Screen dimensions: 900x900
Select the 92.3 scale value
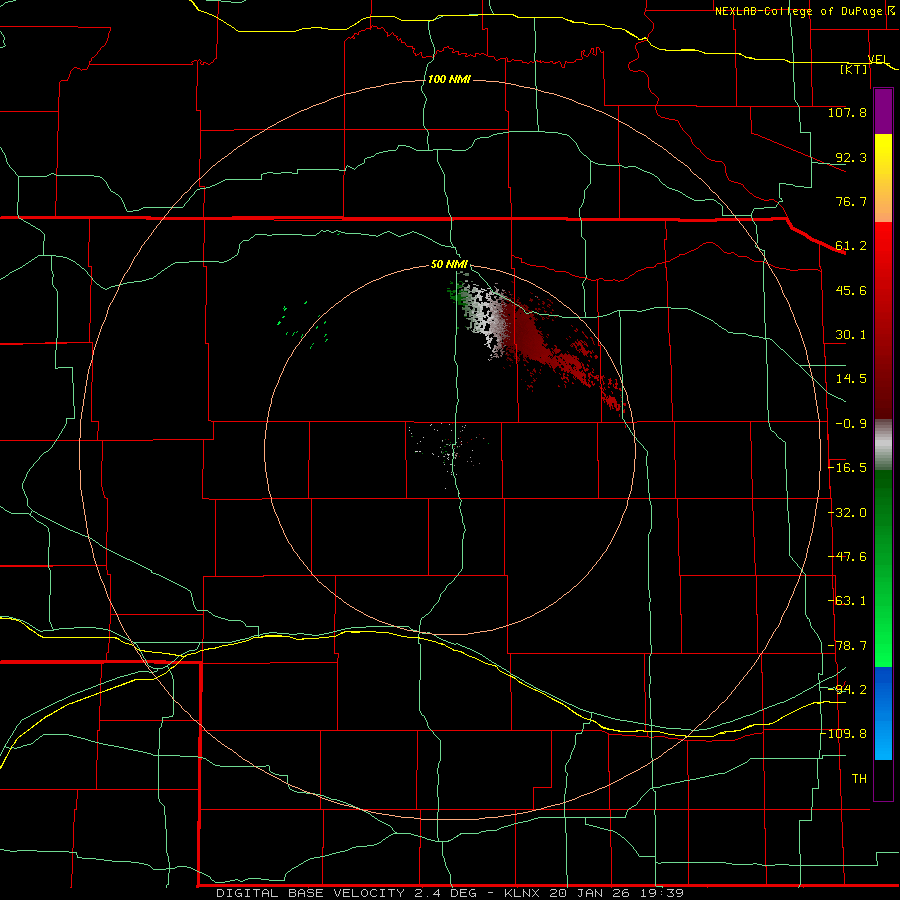[x=851, y=157]
